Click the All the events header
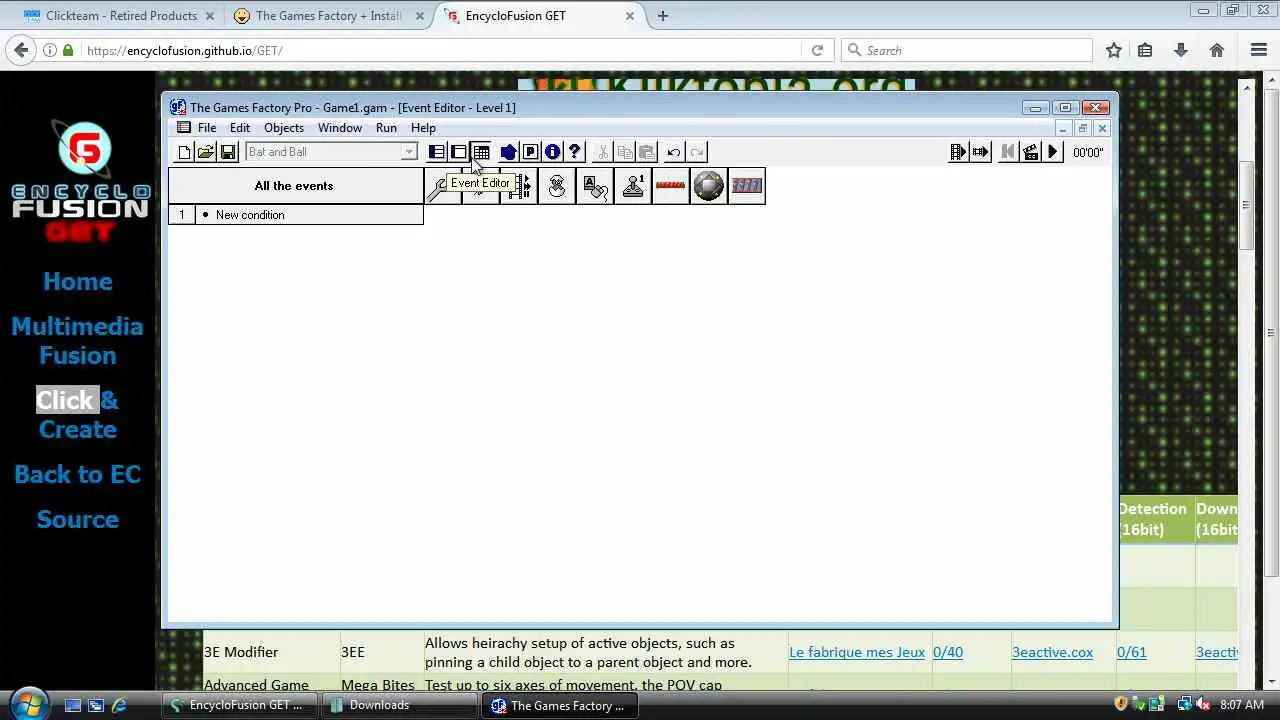 [294, 186]
